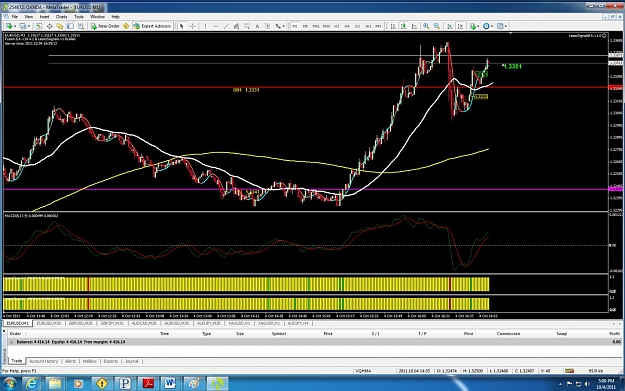Click the Zoom Out magnifier icon
The width and height of the screenshot is (625, 391).
tap(437, 26)
